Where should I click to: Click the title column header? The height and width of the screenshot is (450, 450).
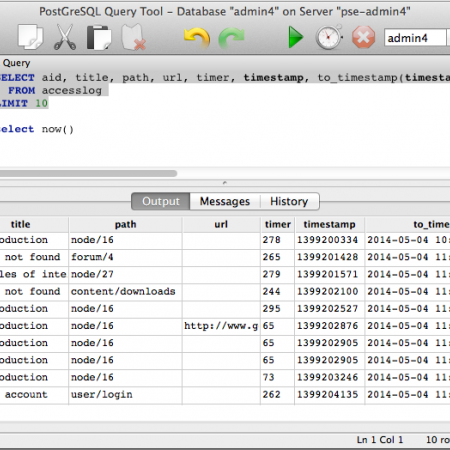[x=34, y=224]
